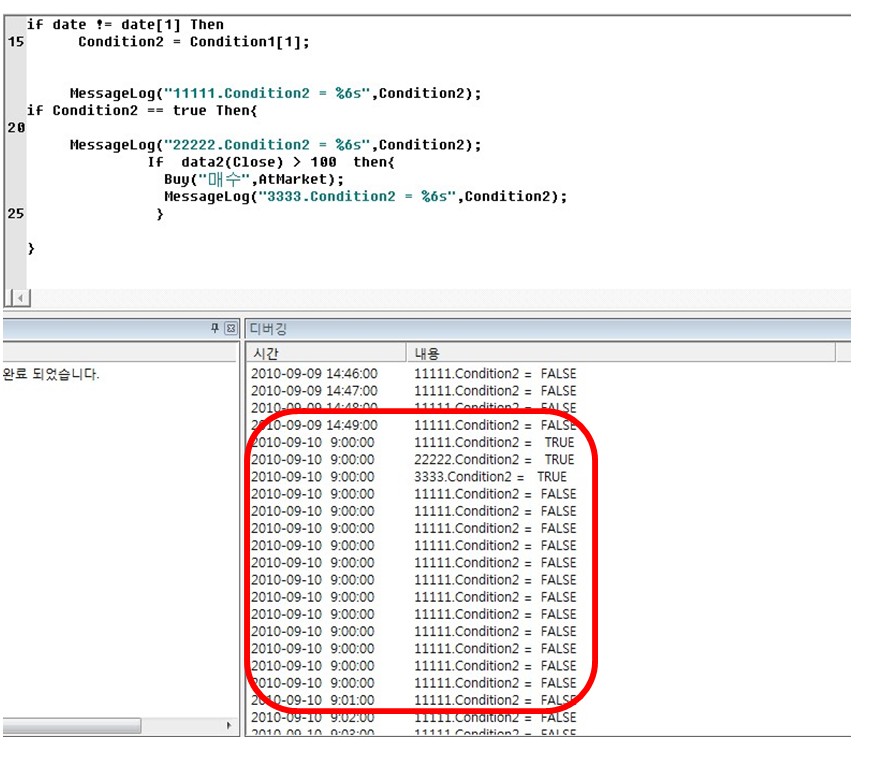Screen dimensions: 875x757
Task: Close the left output panel with X icon
Action: click(231, 328)
